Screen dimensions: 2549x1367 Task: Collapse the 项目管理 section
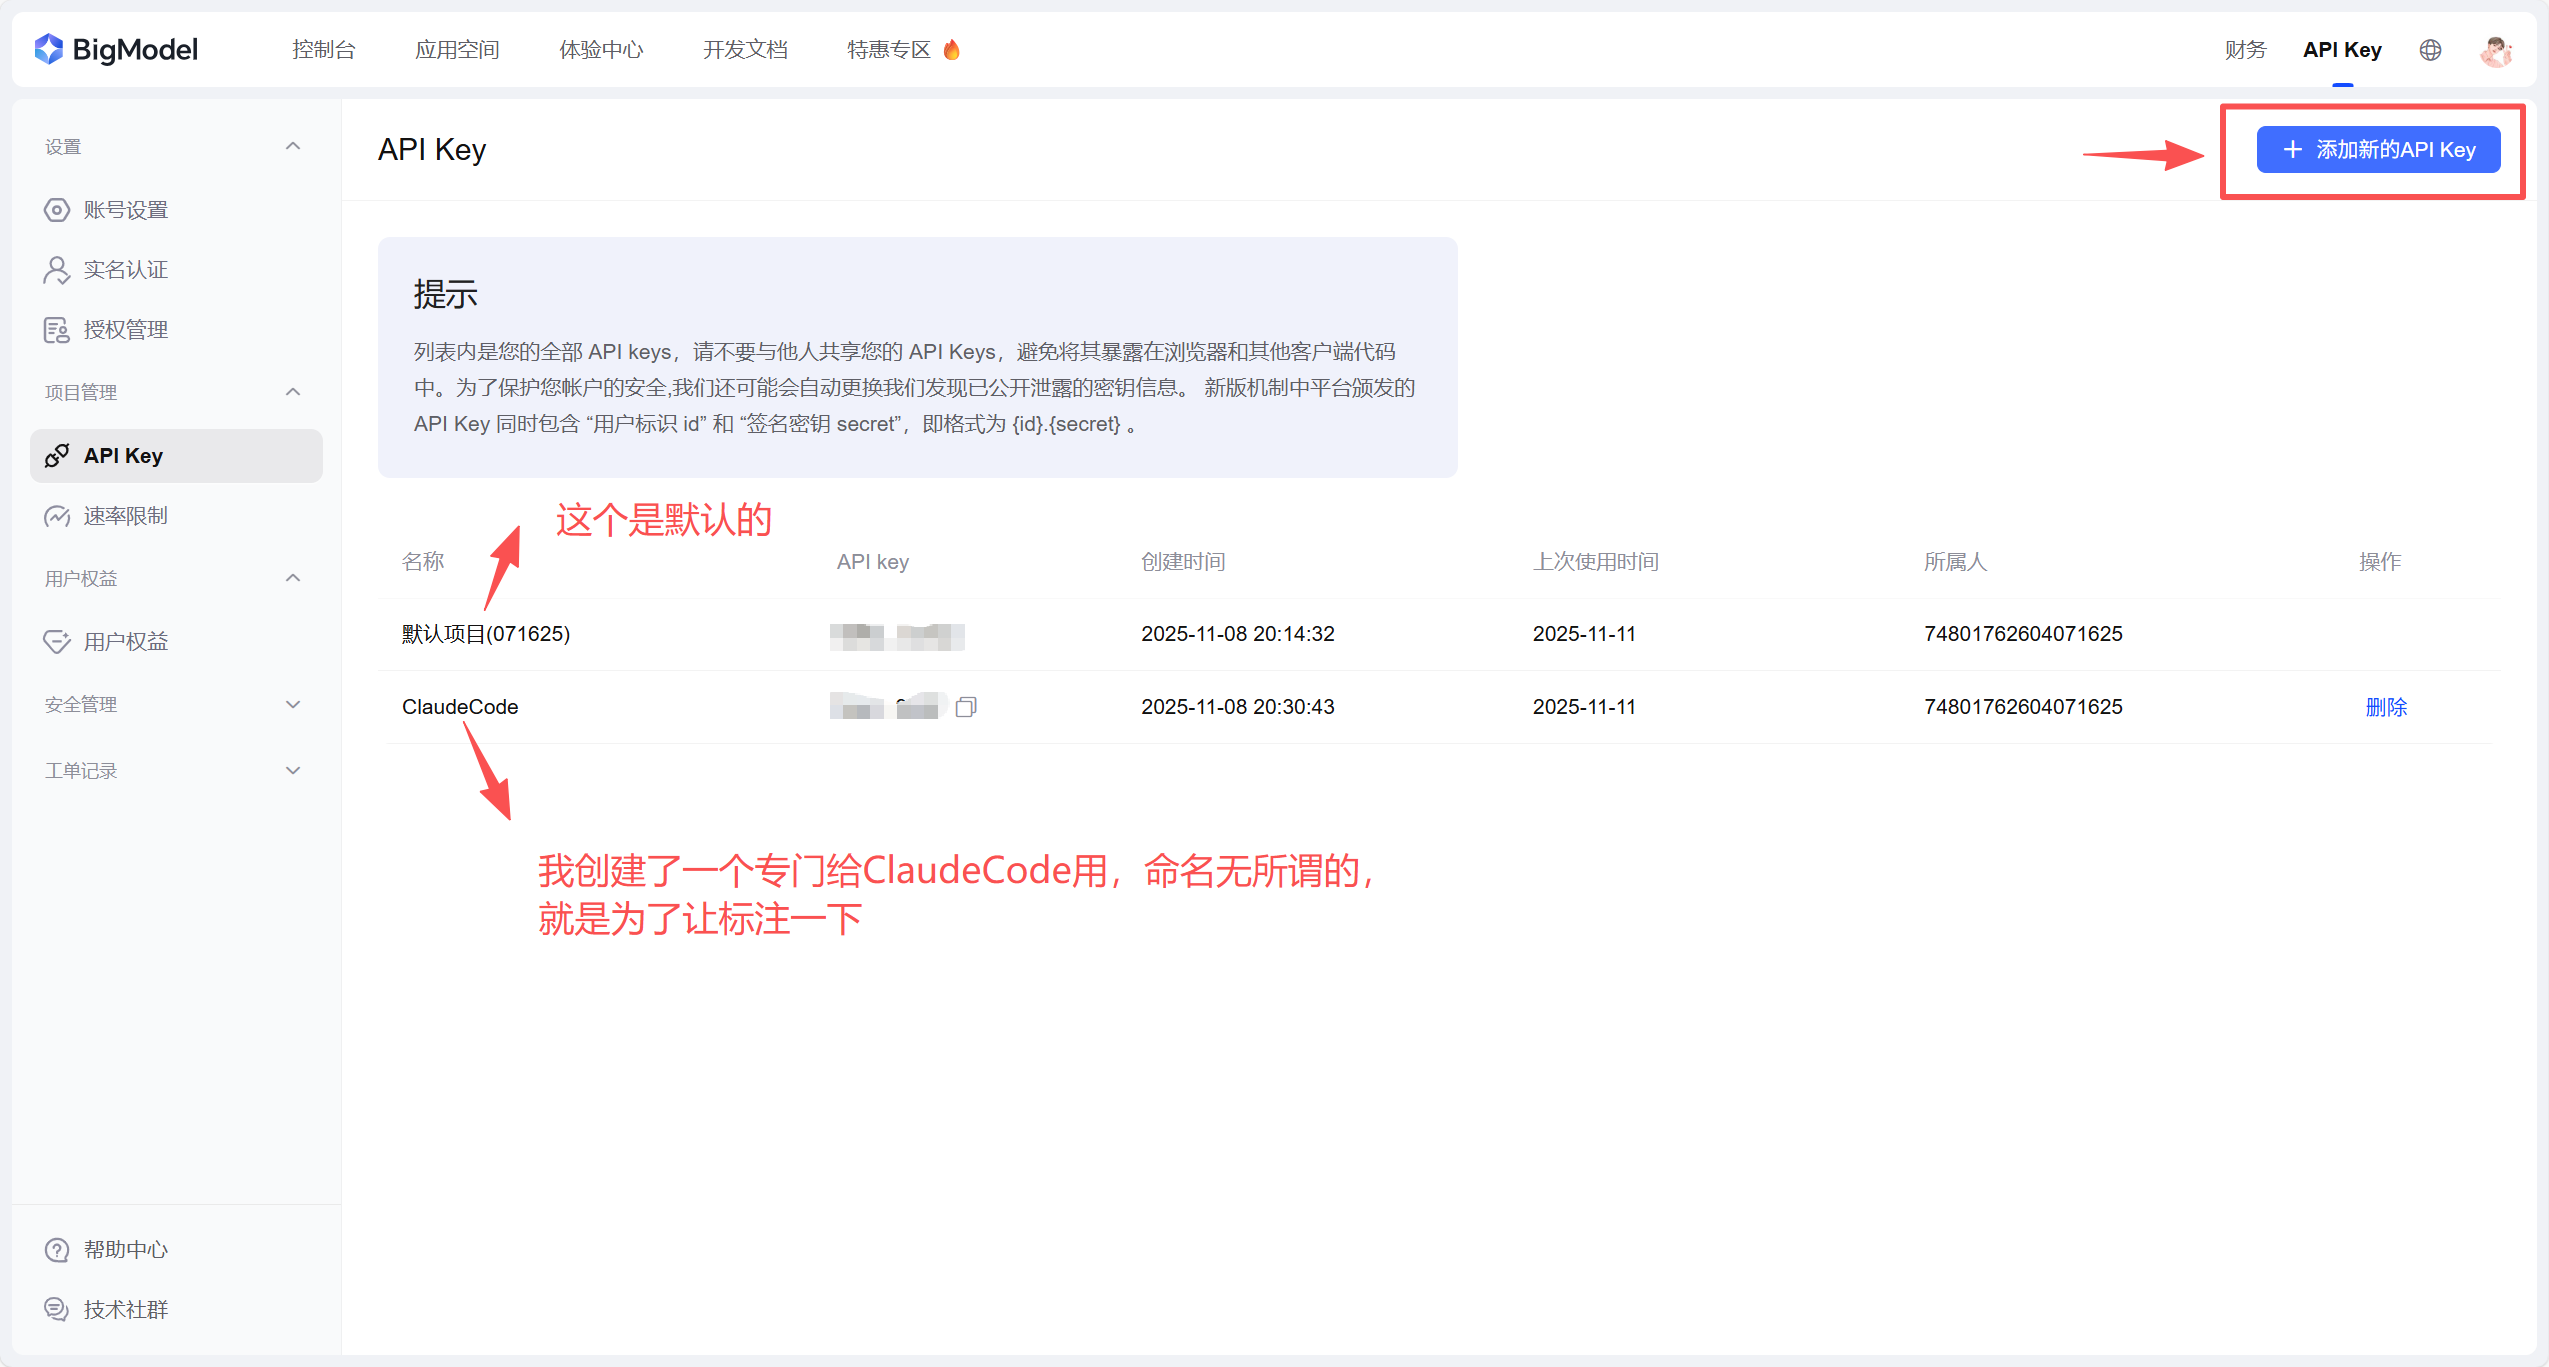point(293,392)
